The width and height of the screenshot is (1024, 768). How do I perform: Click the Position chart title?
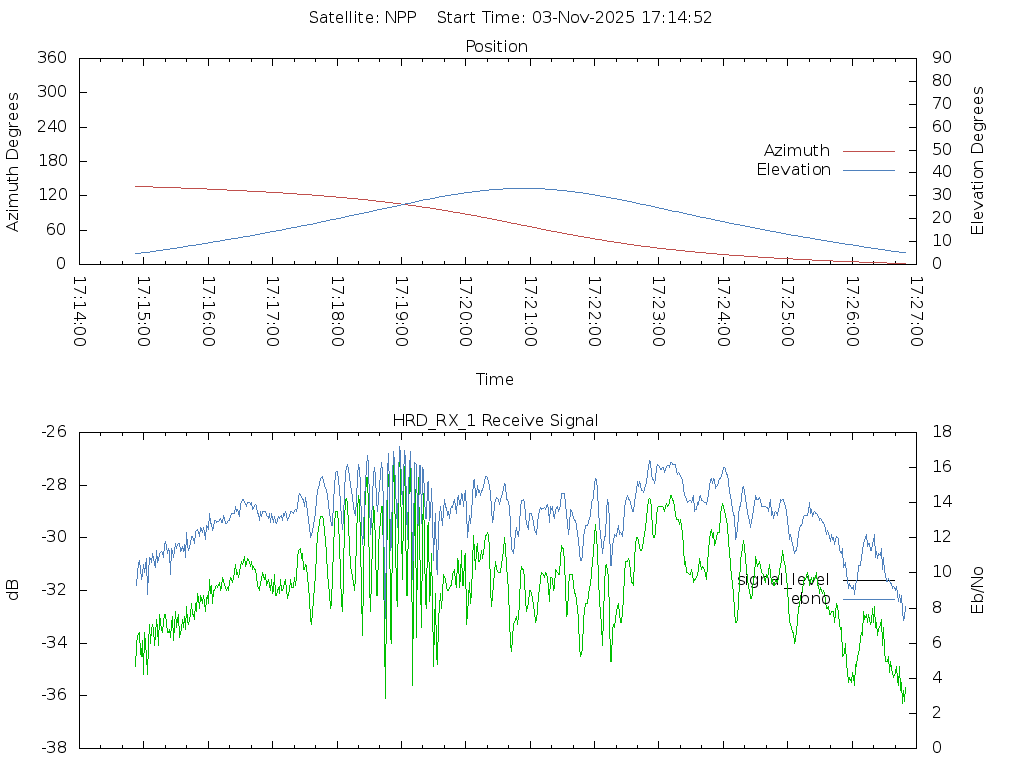click(x=496, y=47)
